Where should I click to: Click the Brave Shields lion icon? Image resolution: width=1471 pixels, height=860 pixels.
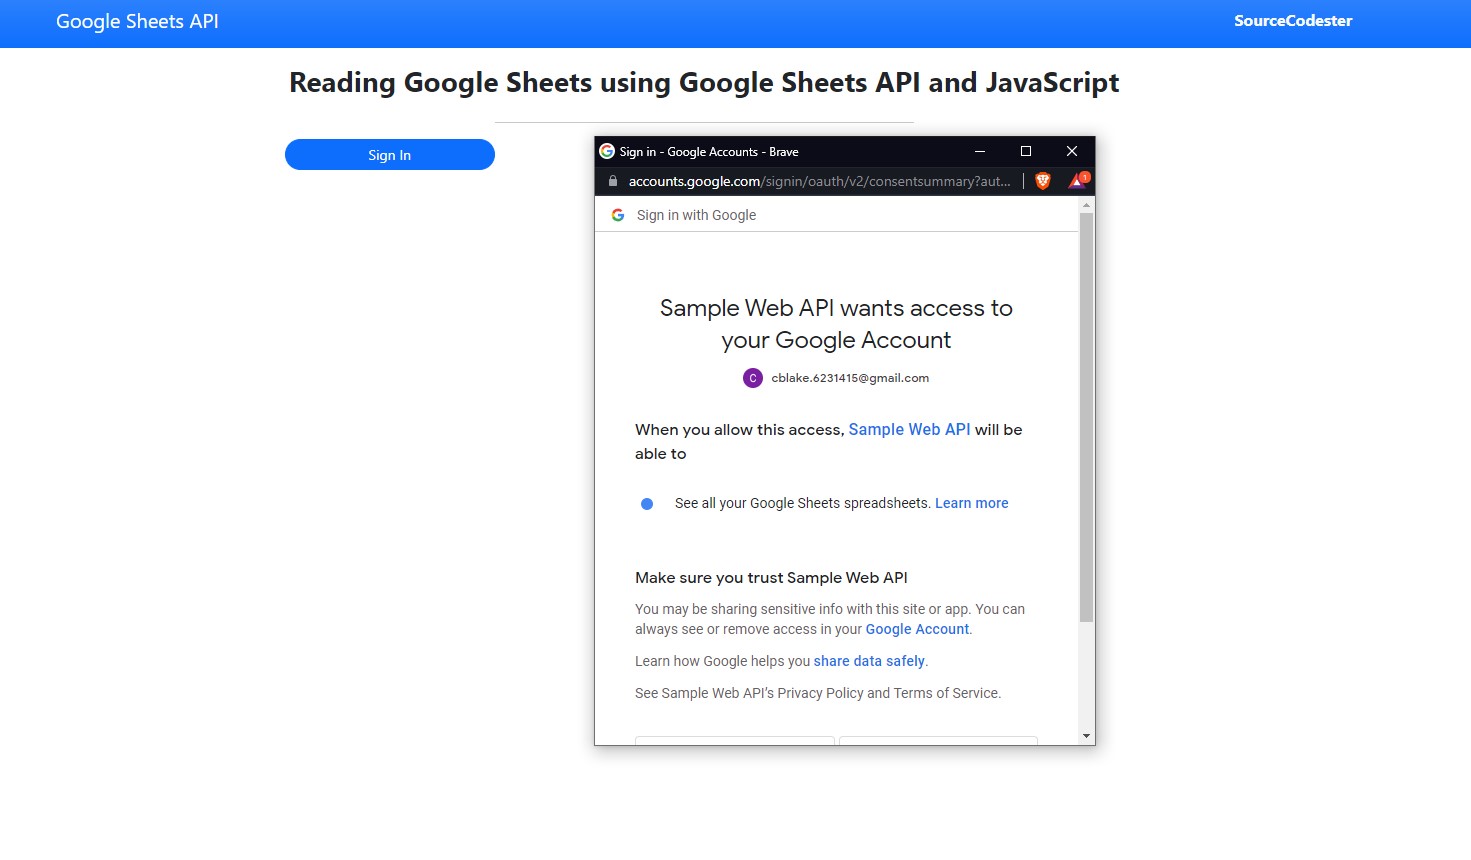click(x=1043, y=181)
